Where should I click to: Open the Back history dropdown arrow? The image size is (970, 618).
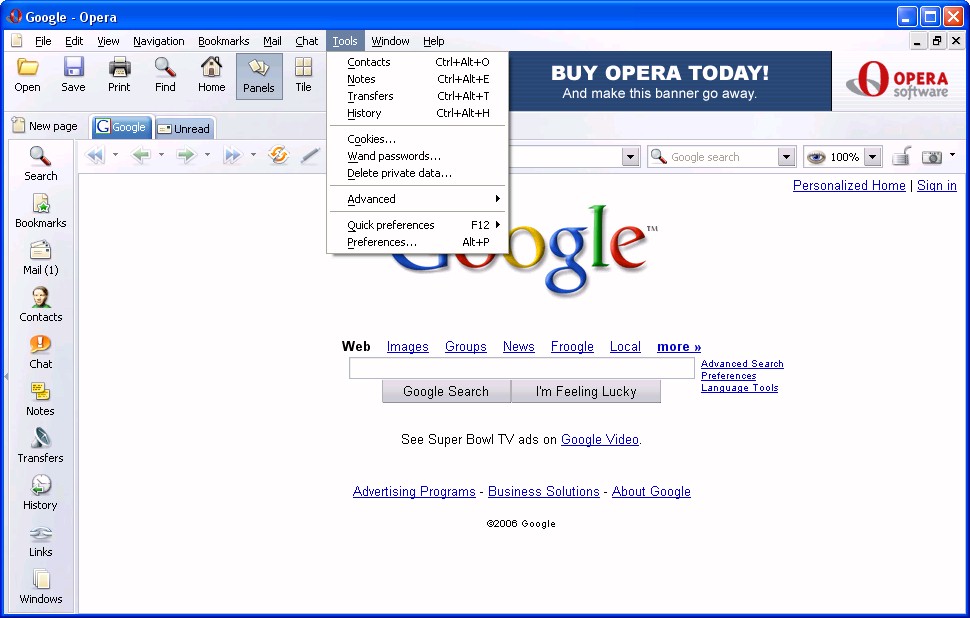161,155
